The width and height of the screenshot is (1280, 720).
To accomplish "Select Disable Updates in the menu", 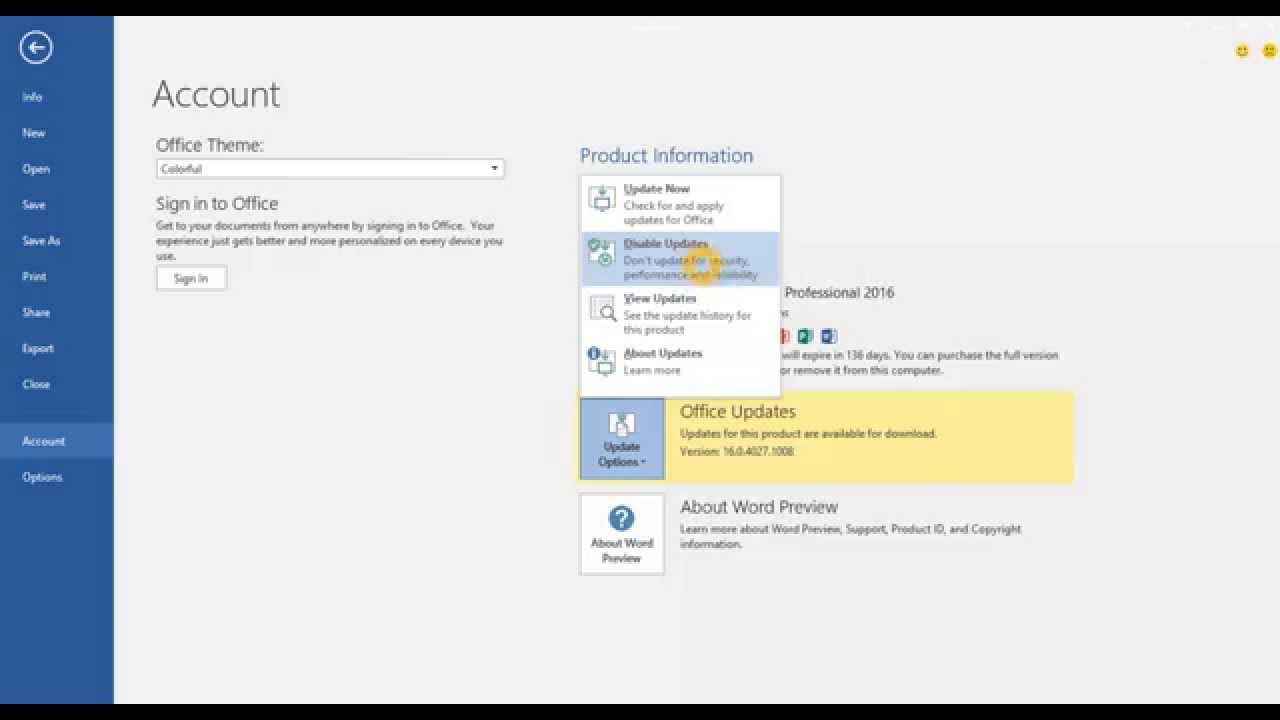I will point(680,259).
